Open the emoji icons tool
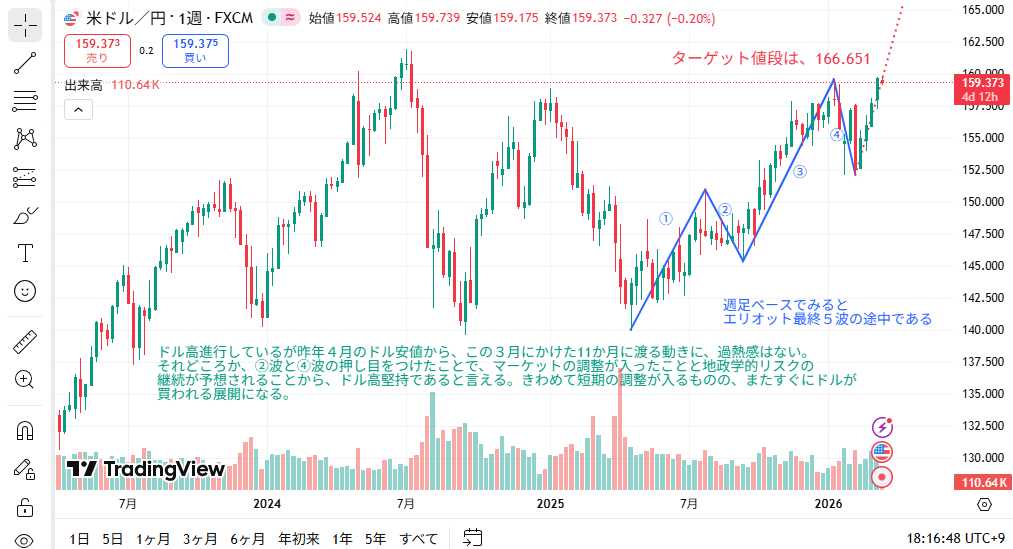 [x=25, y=290]
